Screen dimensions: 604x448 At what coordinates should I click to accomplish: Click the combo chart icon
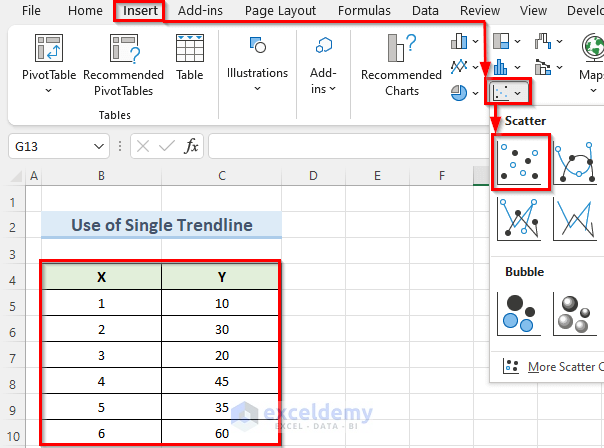coord(543,67)
